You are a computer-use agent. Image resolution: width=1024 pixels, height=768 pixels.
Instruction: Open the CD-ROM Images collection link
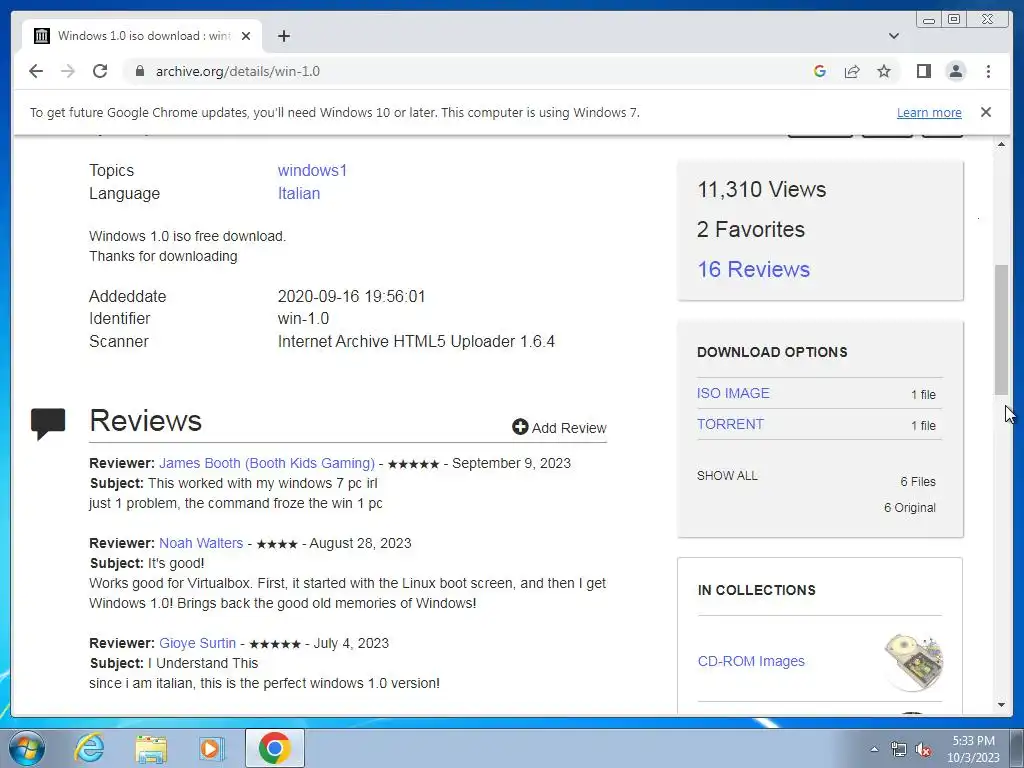(751, 661)
